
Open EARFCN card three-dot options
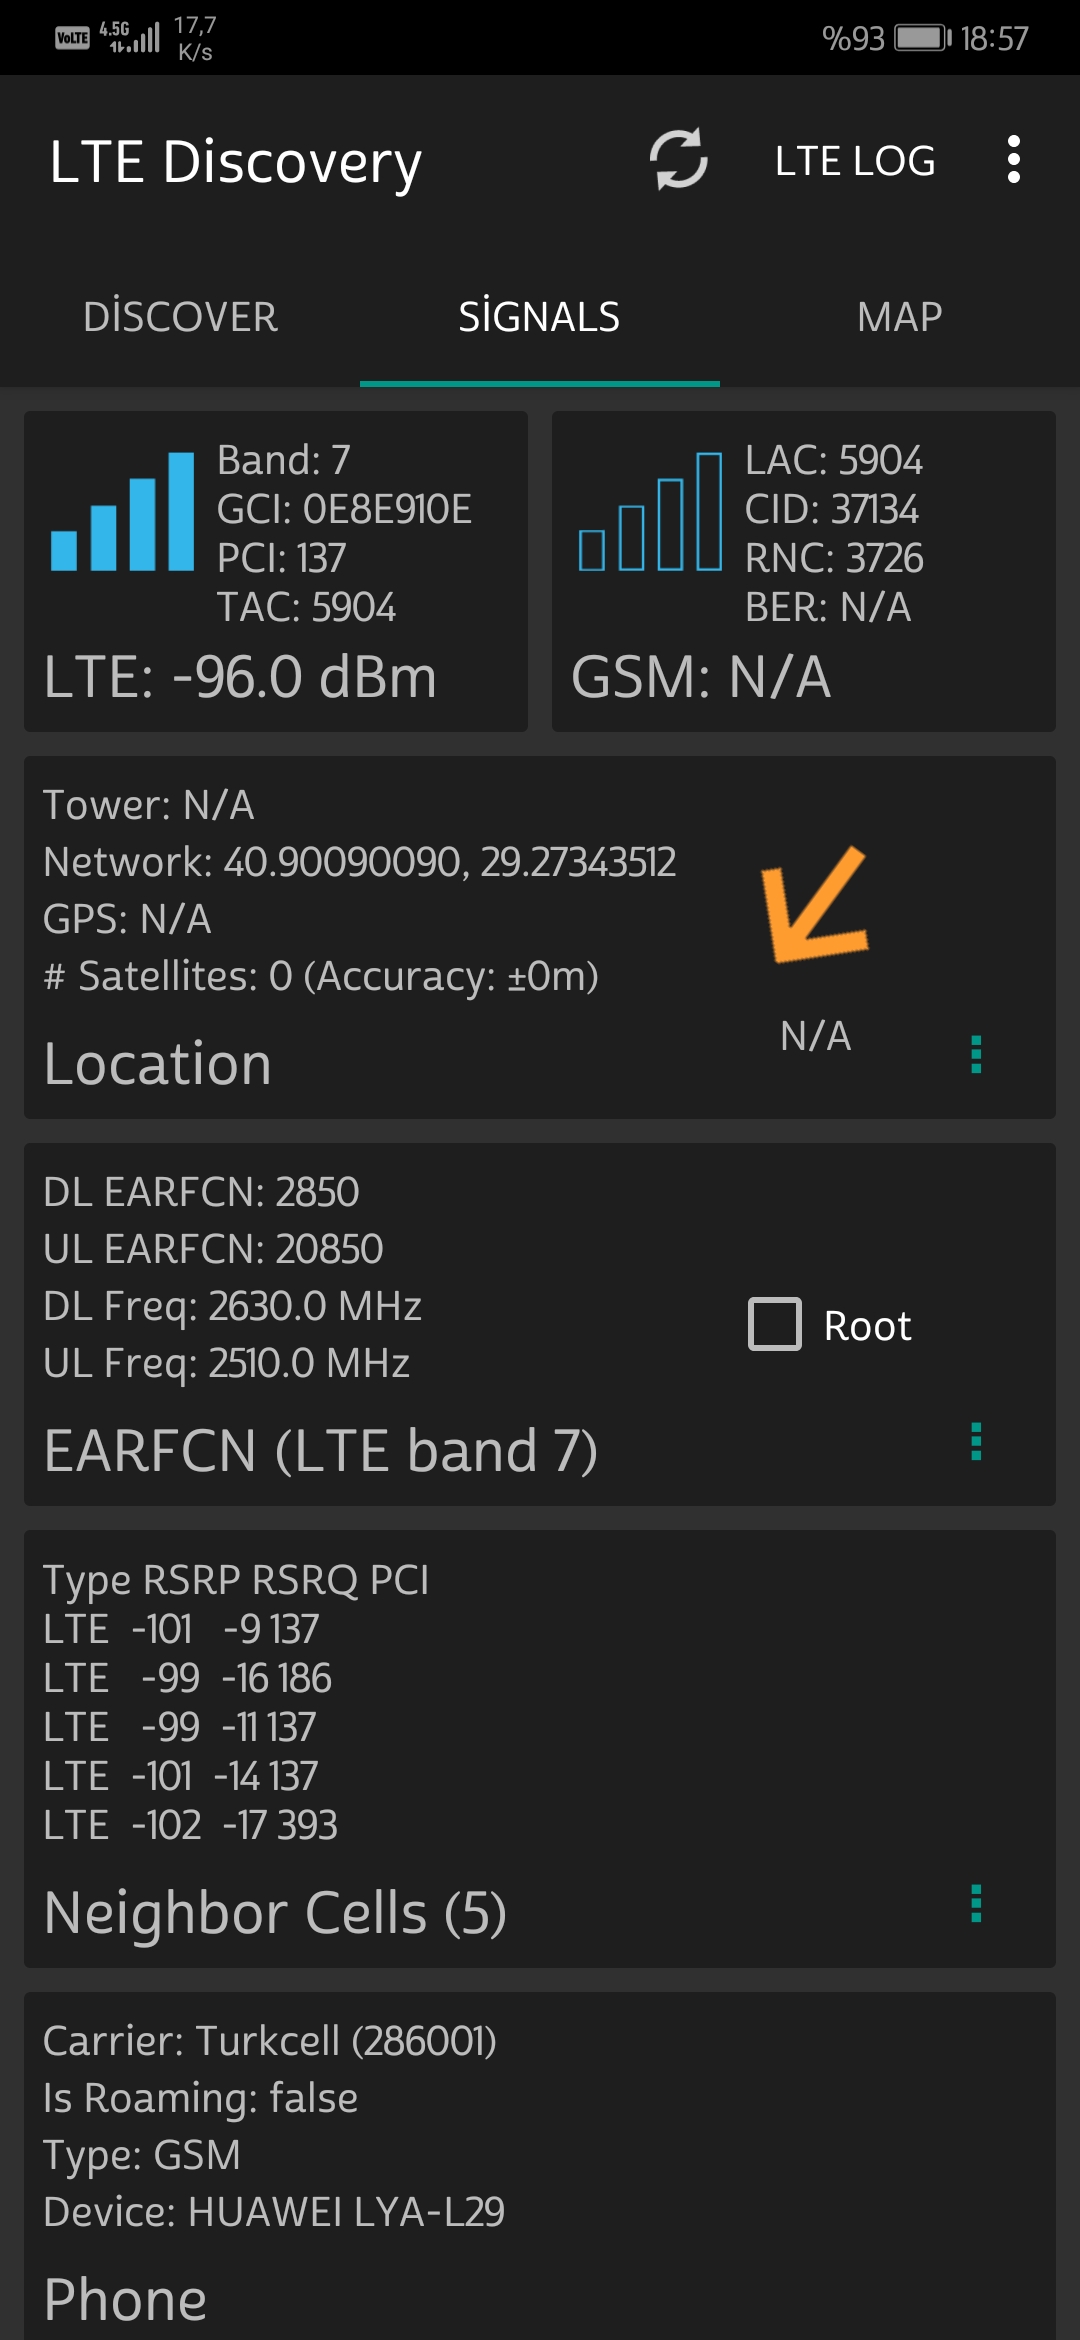pos(976,1441)
